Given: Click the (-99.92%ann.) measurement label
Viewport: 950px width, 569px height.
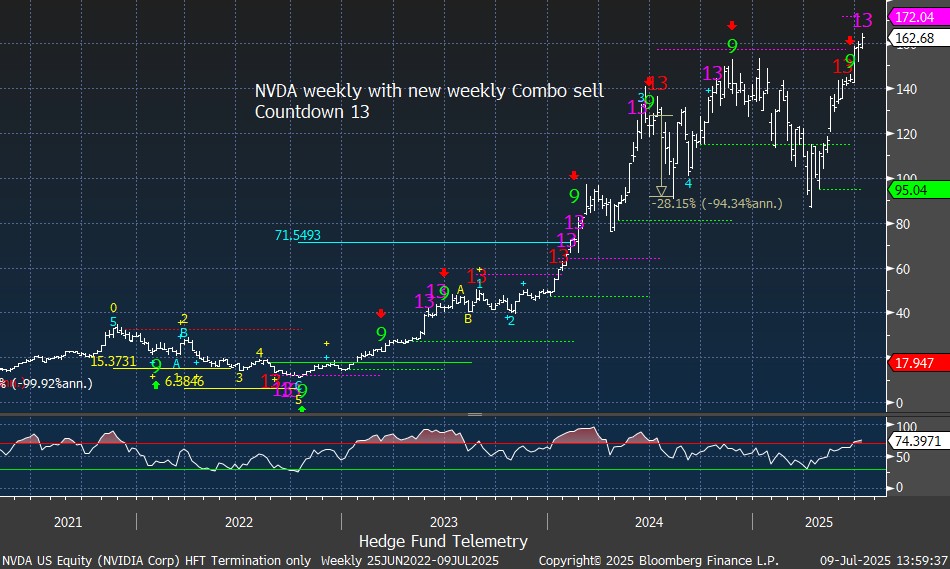Looking at the screenshot, I should click(x=51, y=384).
